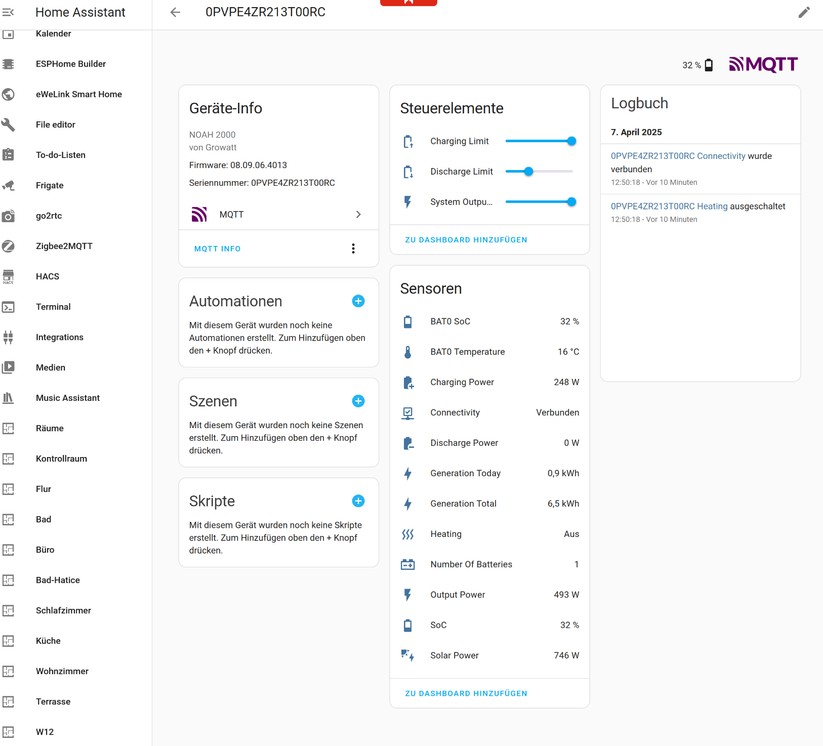Adjust the Discharge Limit slider
This screenshot has width=823, height=746.
529,172
